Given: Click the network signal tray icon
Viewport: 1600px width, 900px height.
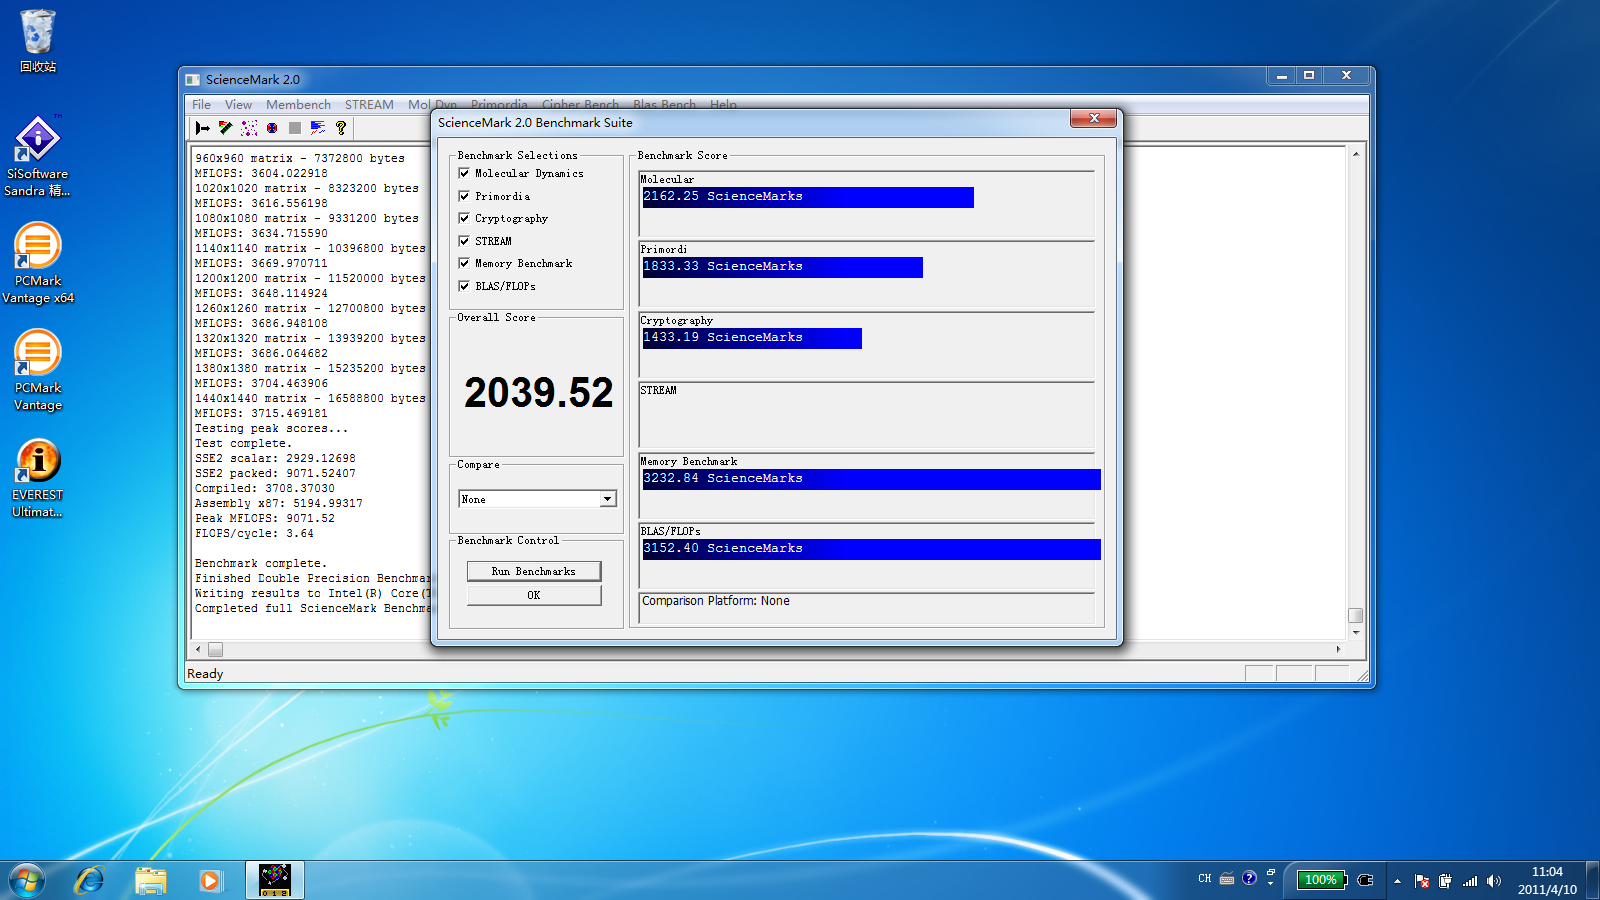Looking at the screenshot, I should point(1470,881).
